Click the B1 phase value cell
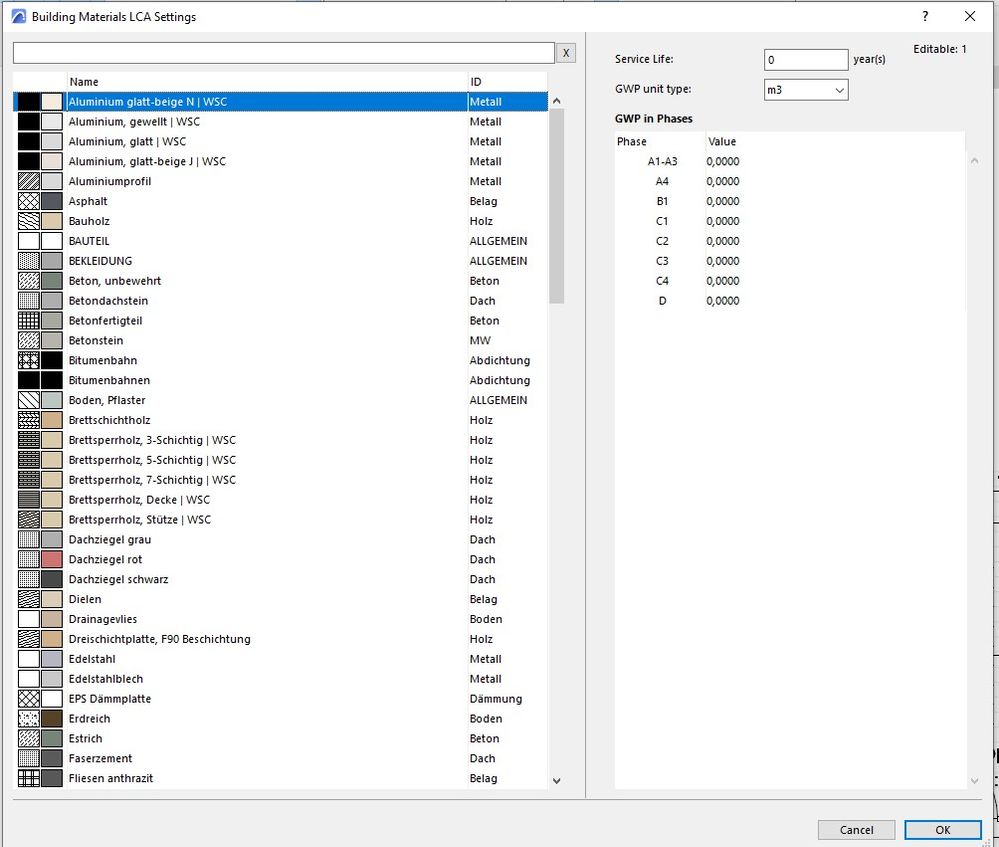 pyautogui.click(x=723, y=201)
